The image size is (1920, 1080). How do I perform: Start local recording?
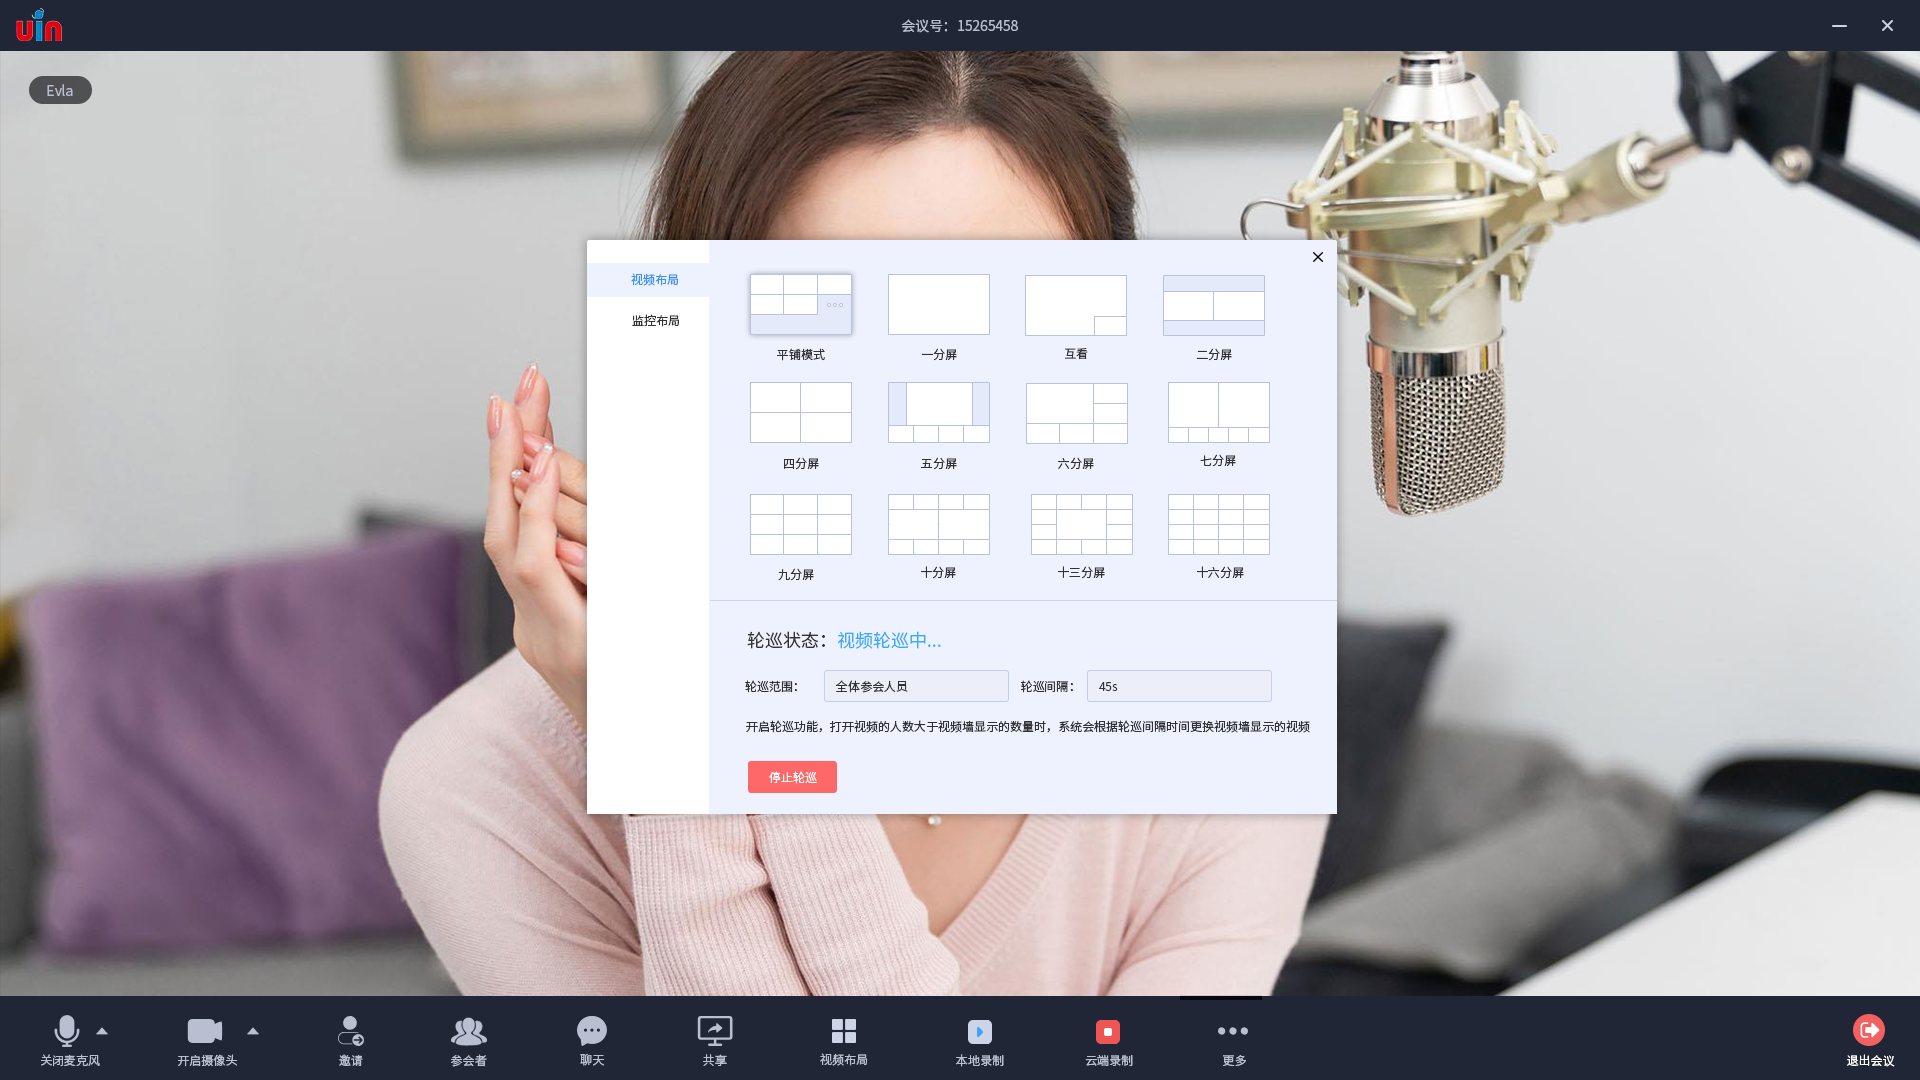coord(979,1031)
